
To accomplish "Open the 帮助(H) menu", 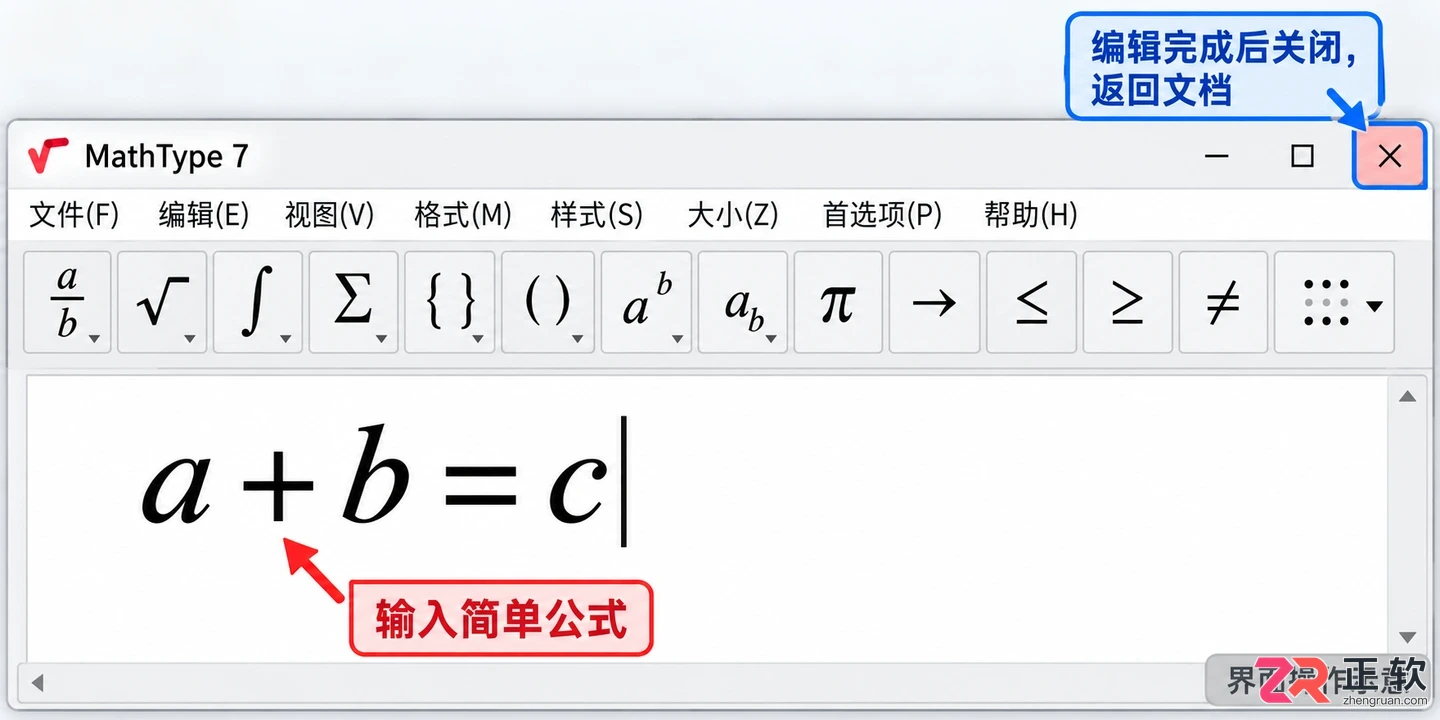I will coord(1031,214).
